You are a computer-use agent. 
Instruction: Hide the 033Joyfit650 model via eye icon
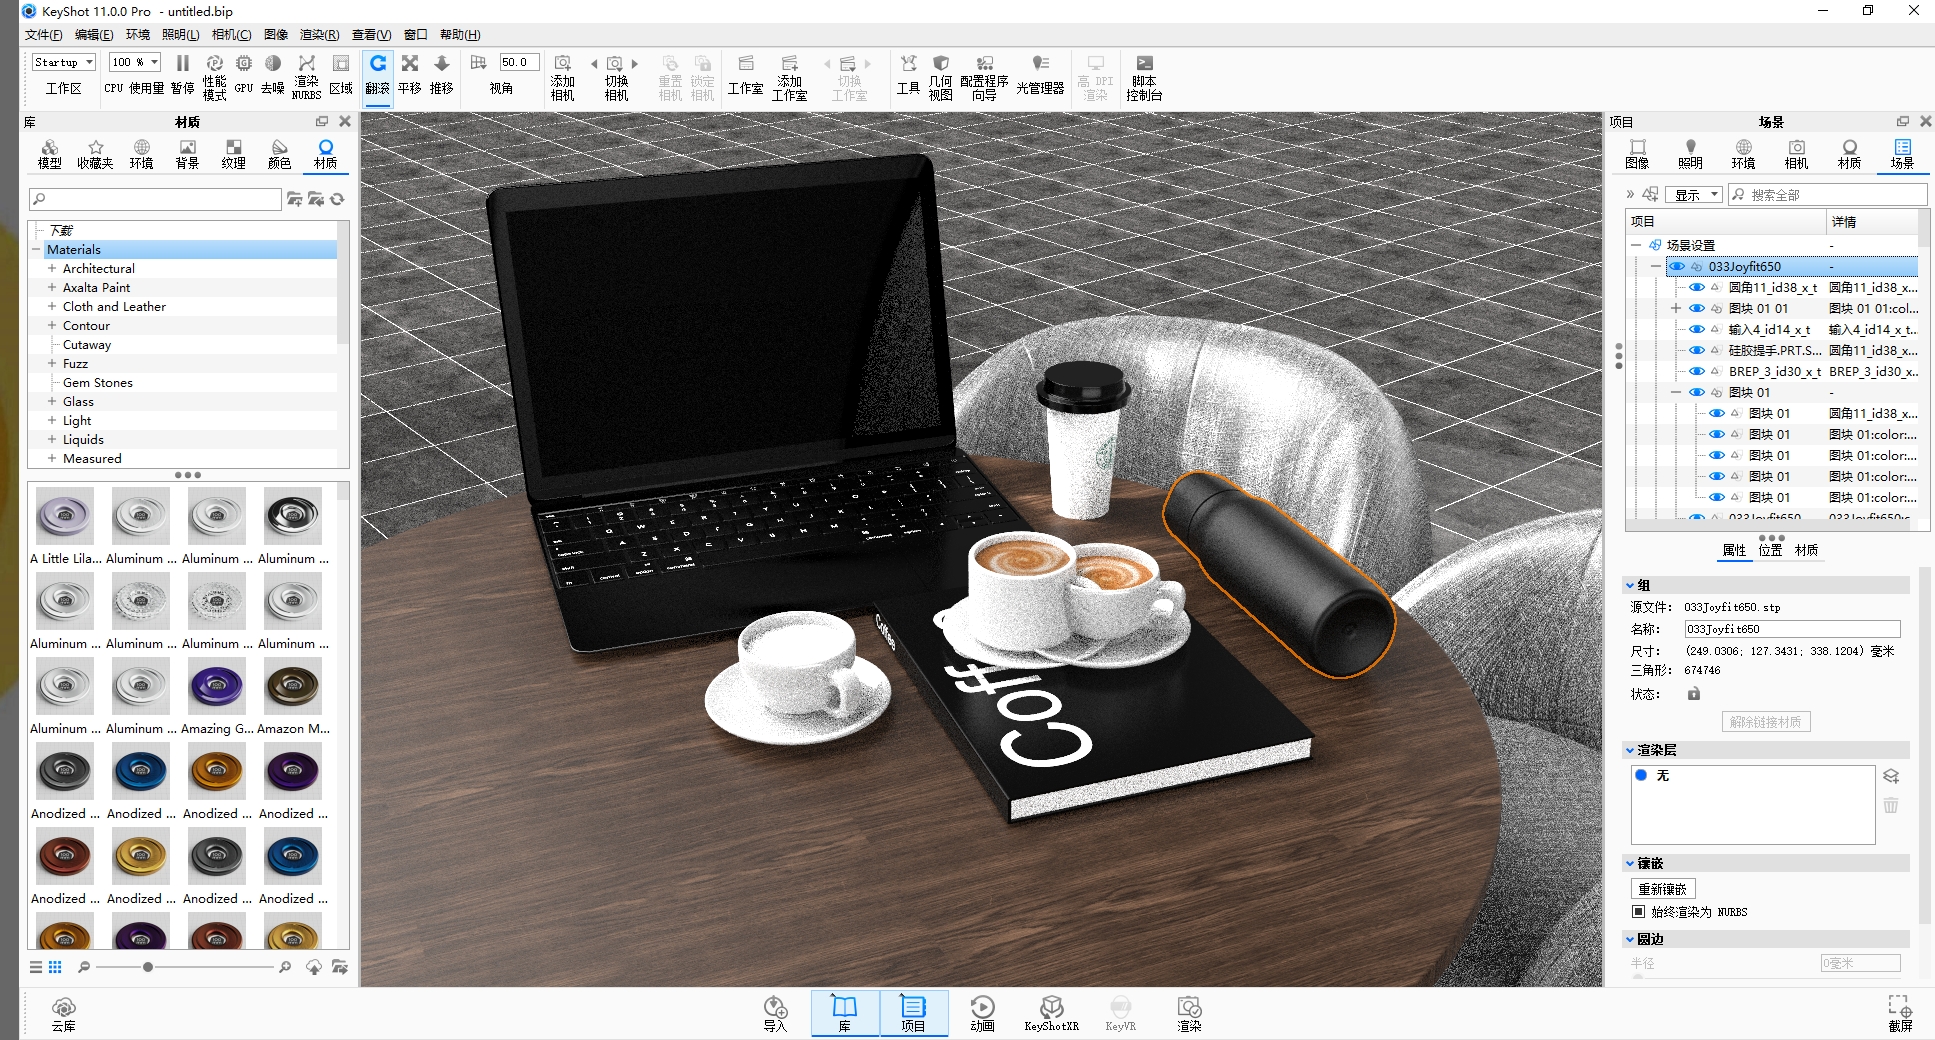(1677, 267)
